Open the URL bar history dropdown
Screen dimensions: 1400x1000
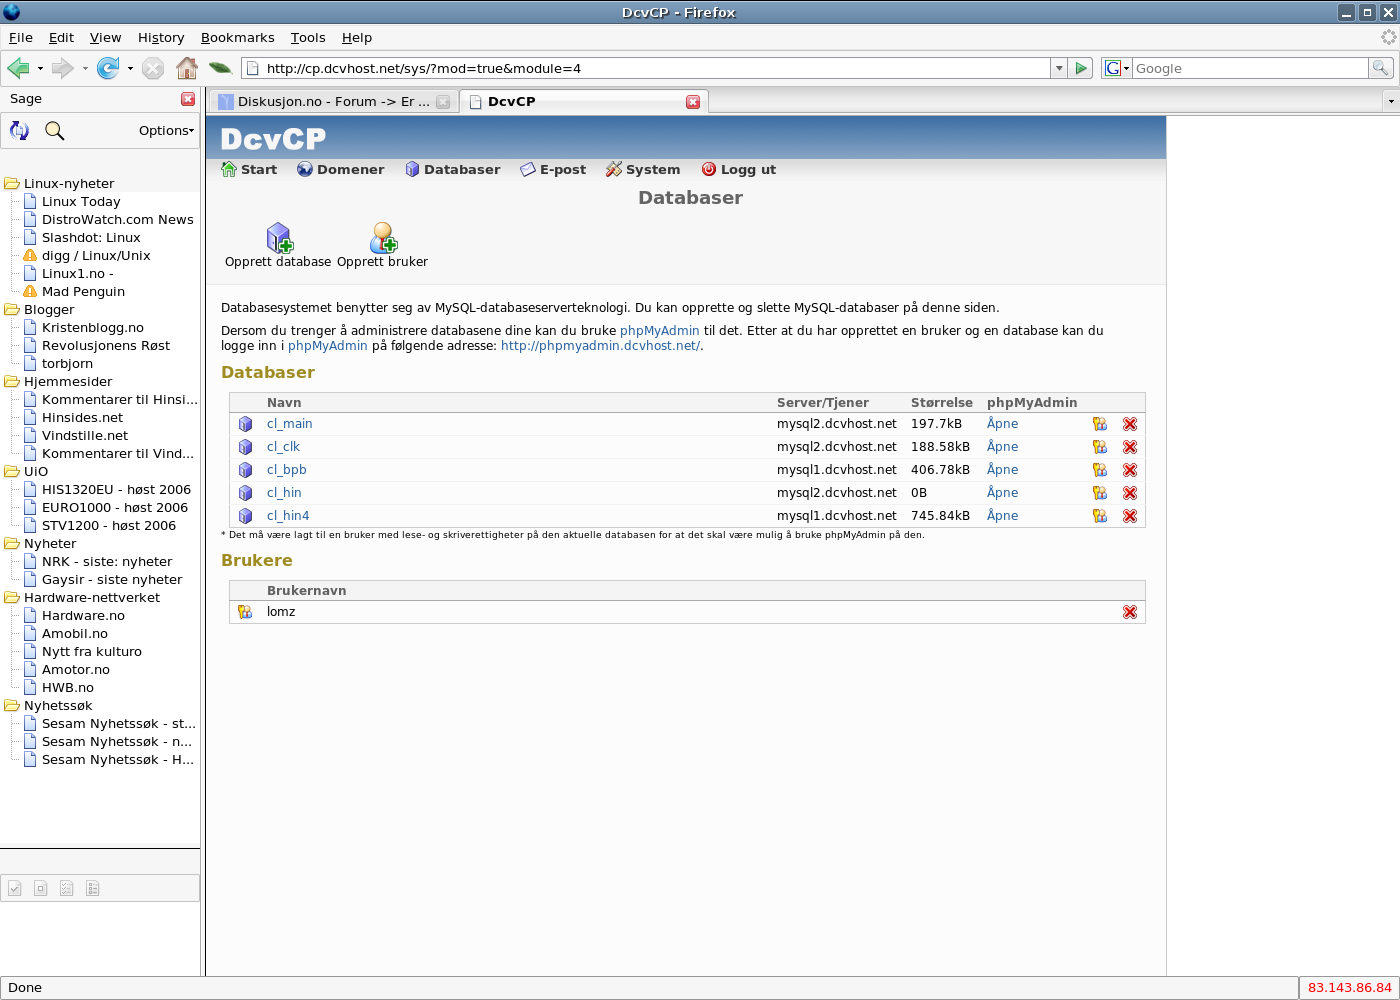point(1059,68)
